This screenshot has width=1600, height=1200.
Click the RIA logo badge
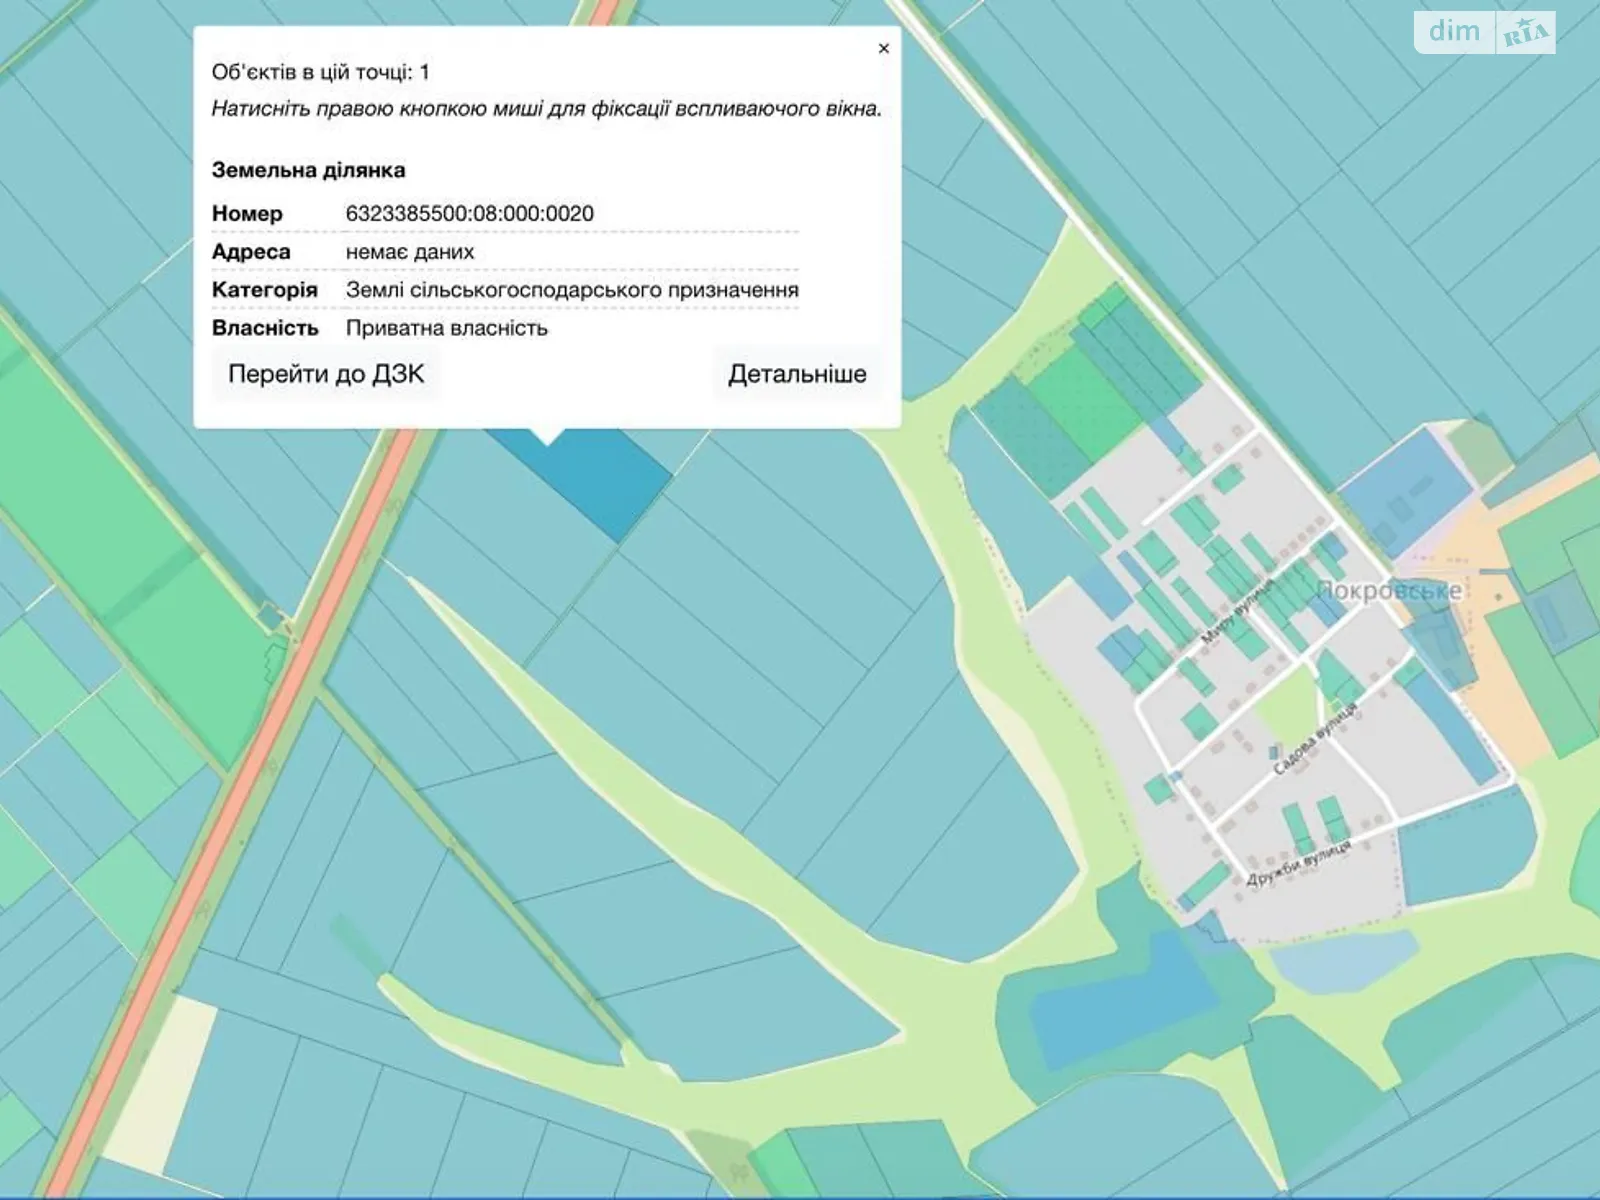[x=1525, y=35]
